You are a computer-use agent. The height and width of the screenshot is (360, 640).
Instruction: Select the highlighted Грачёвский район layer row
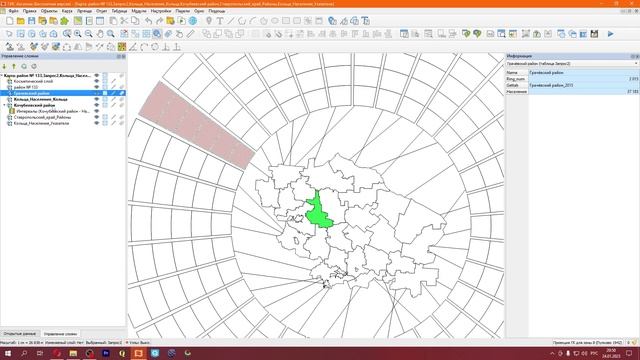tap(63, 93)
